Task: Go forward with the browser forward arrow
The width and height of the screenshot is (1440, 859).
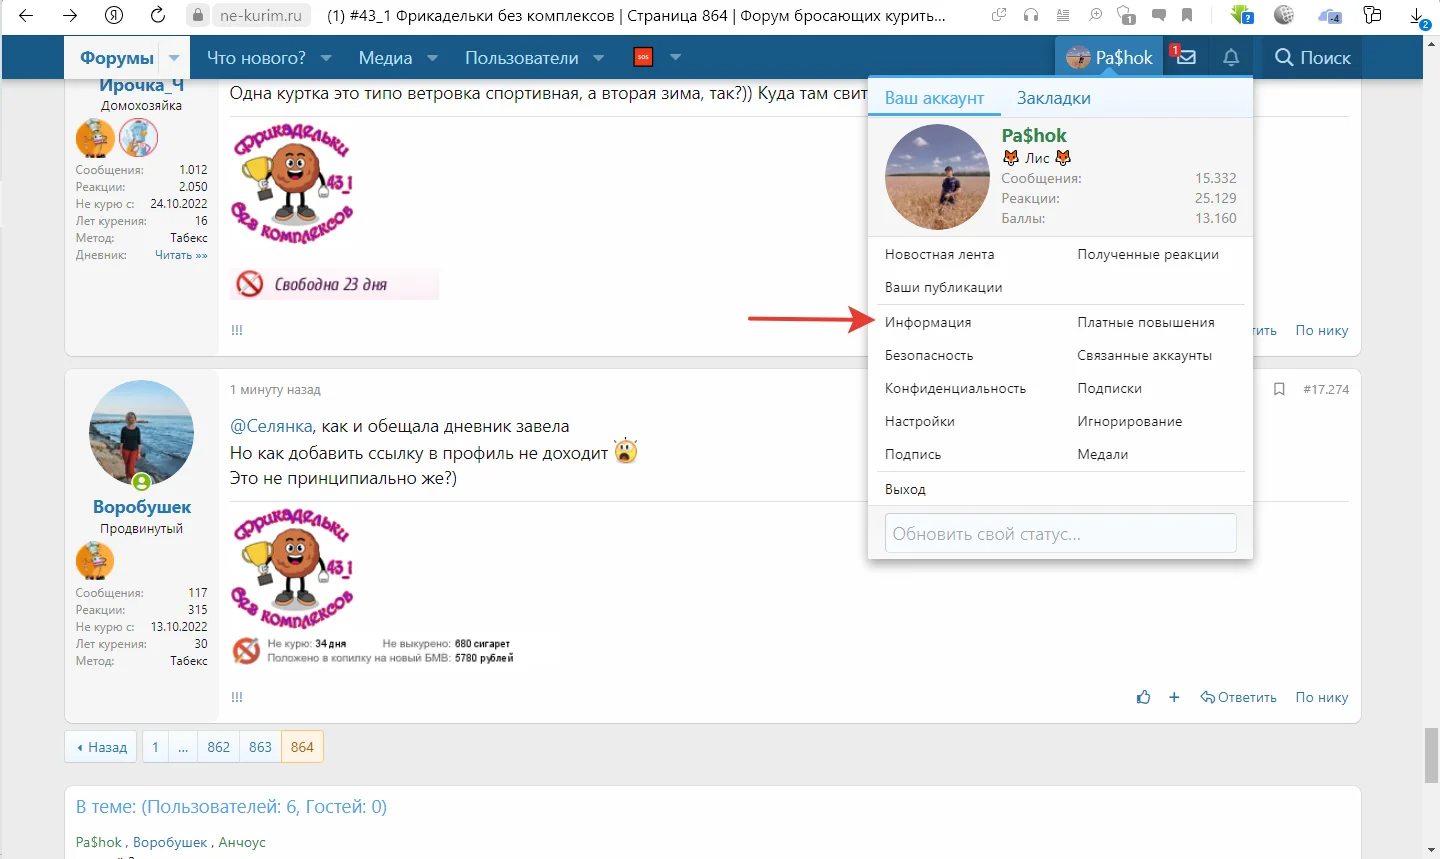Action: click(70, 16)
